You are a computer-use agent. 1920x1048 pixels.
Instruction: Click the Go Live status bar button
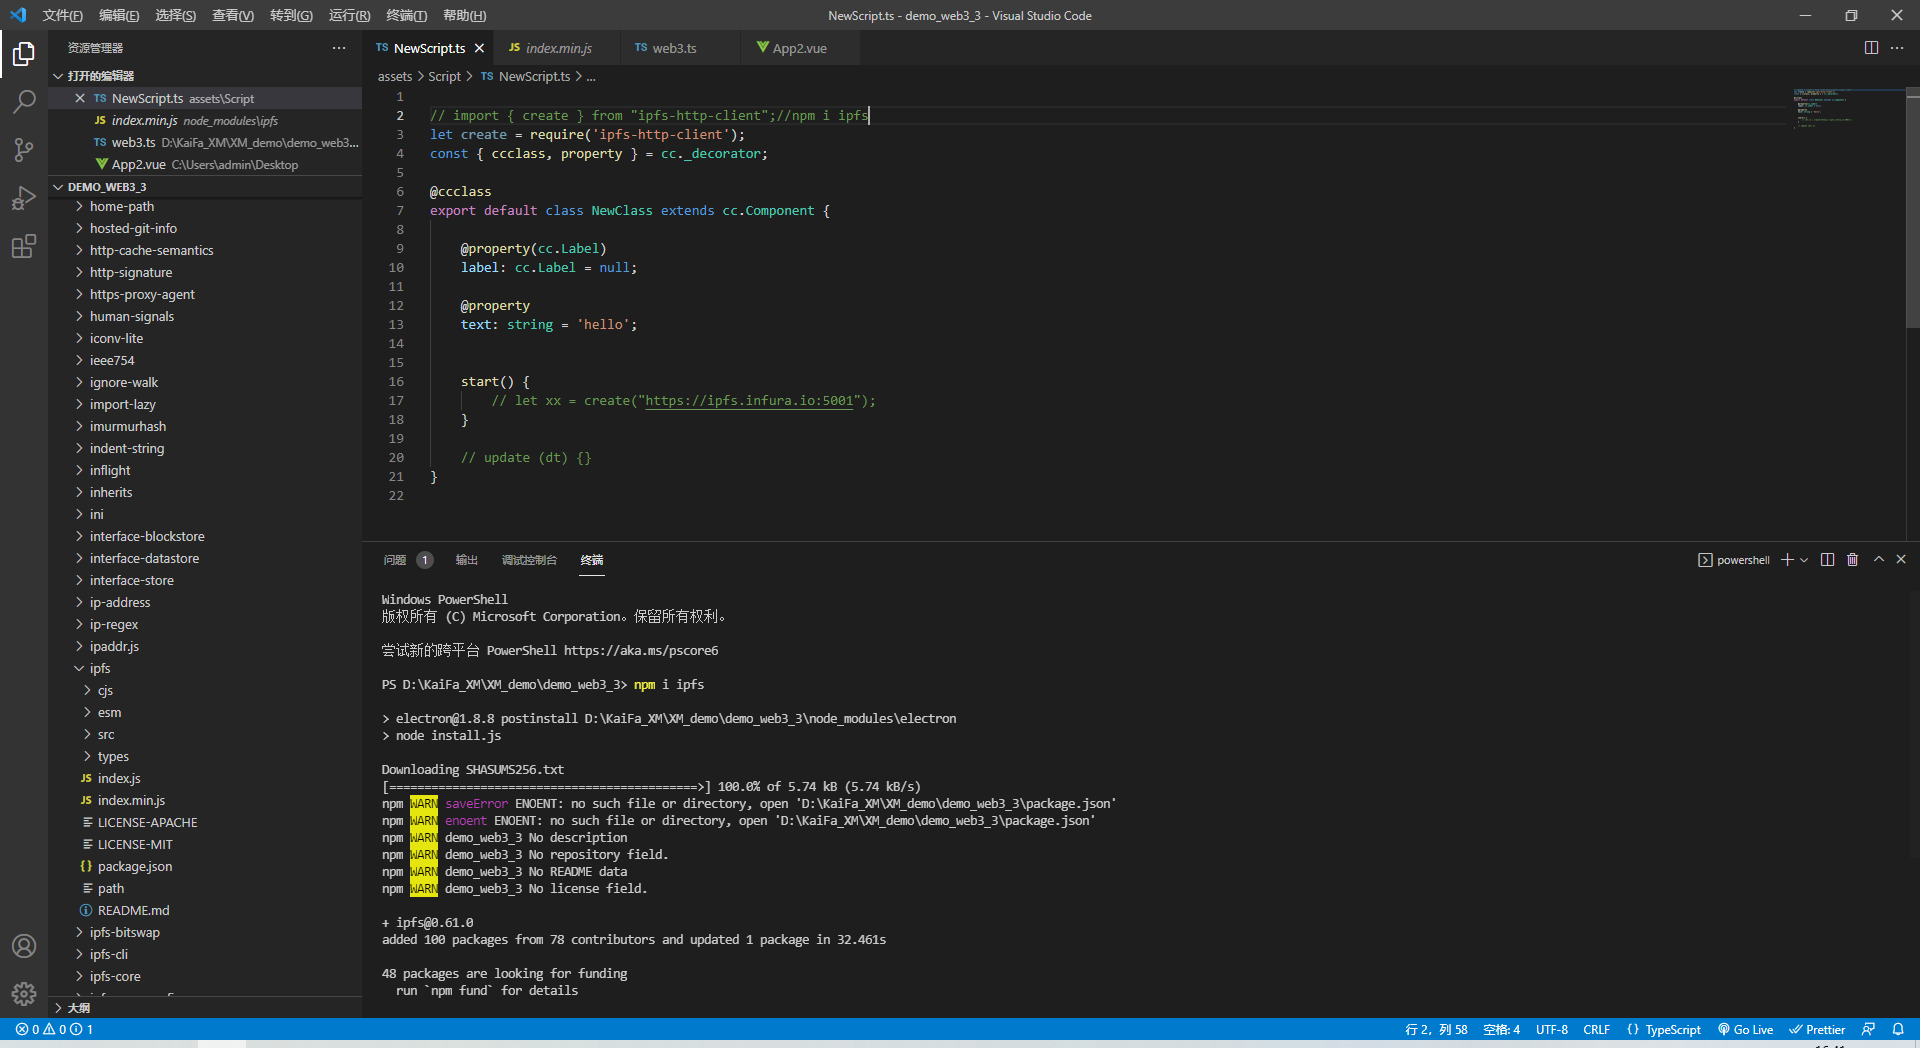pos(1745,1029)
